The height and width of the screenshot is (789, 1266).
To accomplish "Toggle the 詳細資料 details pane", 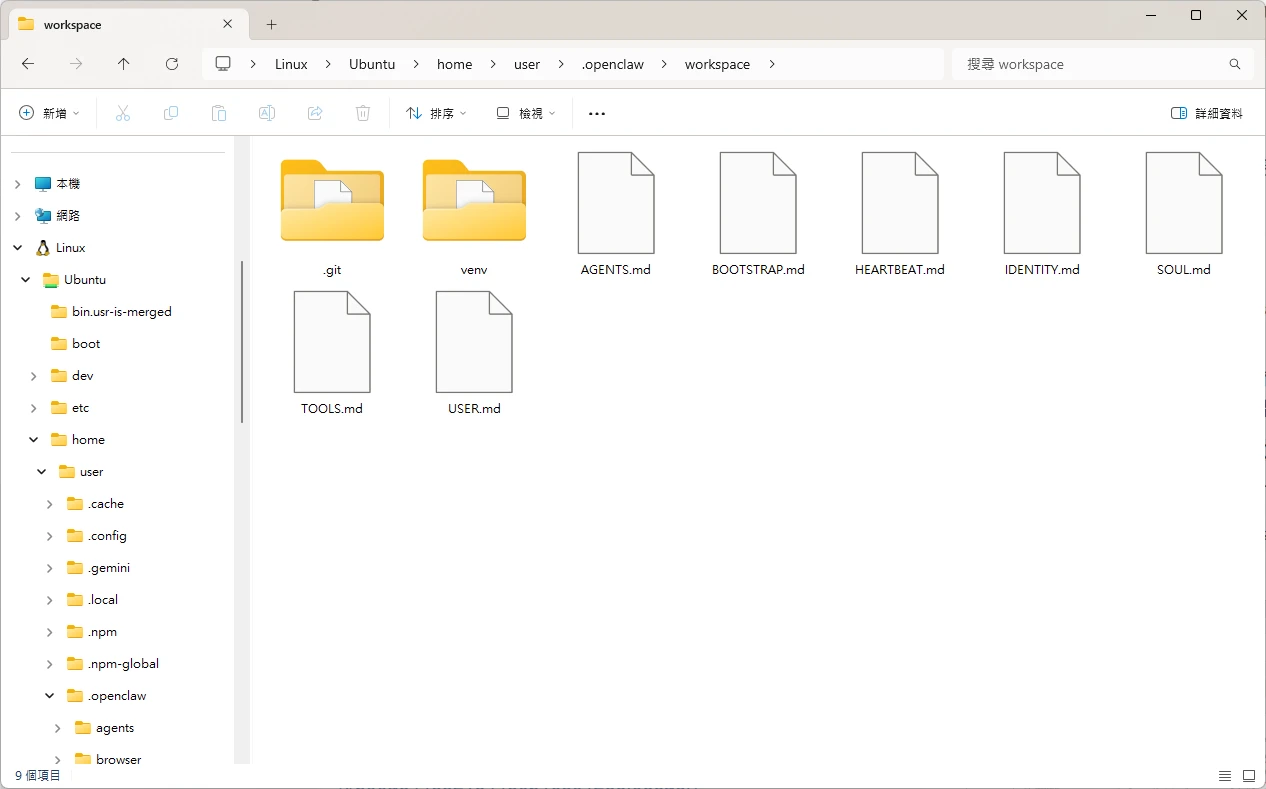I will click(x=1207, y=114).
